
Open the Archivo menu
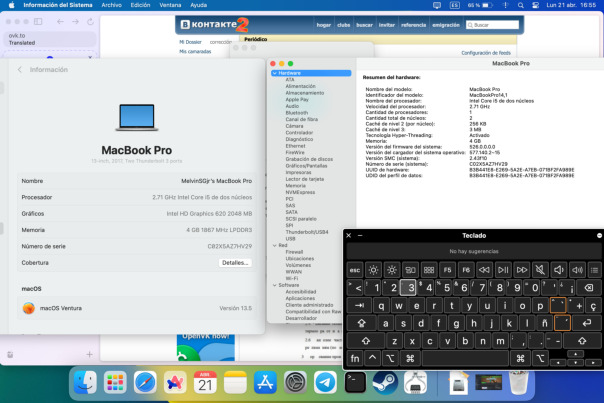(x=112, y=5)
